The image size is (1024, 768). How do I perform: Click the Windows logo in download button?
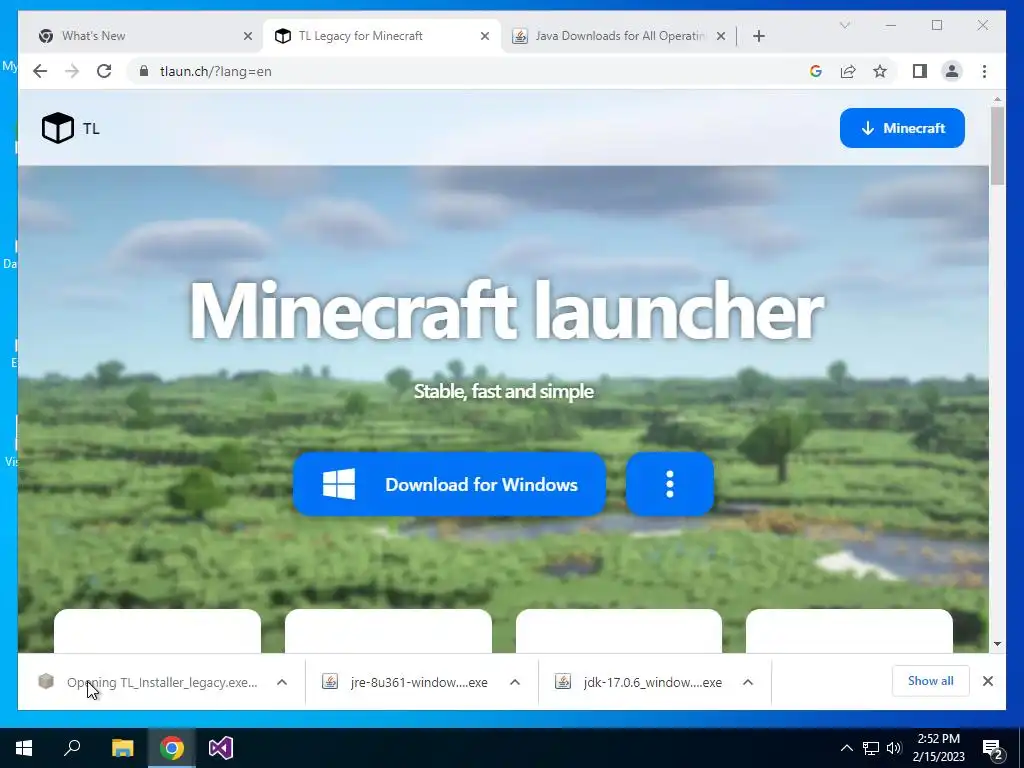[339, 484]
